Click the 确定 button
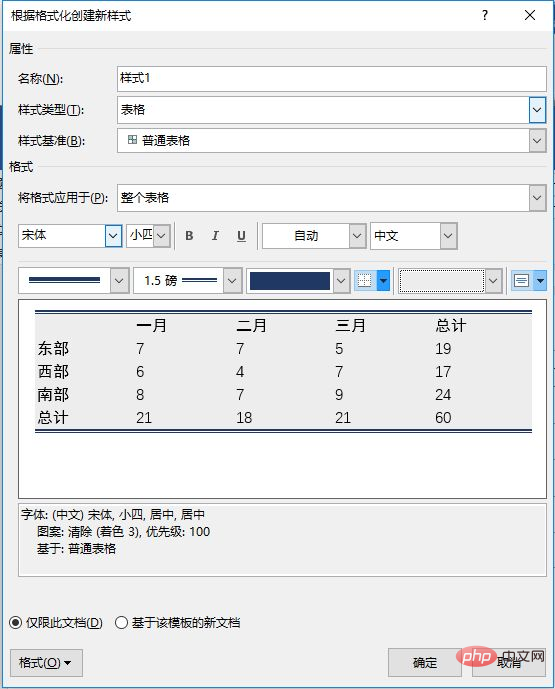Viewport: 555px width, 689px height. pos(424,663)
